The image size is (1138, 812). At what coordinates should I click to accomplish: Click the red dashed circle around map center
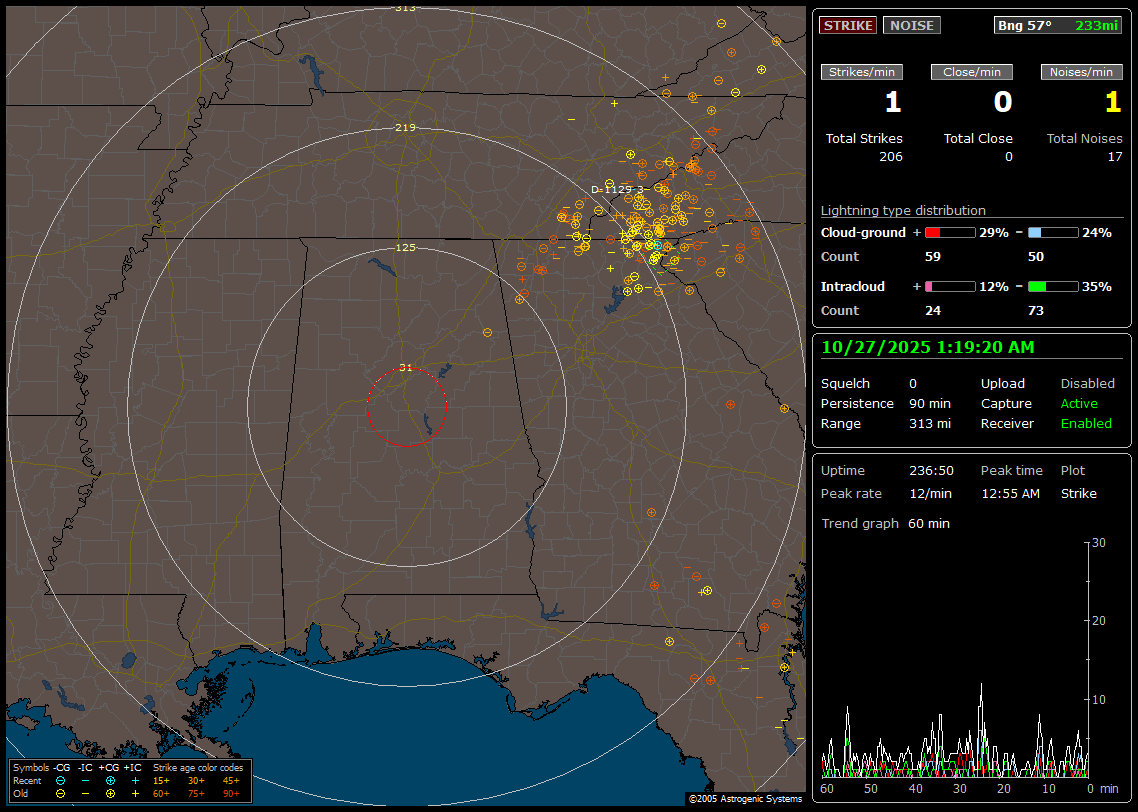click(x=367, y=407)
